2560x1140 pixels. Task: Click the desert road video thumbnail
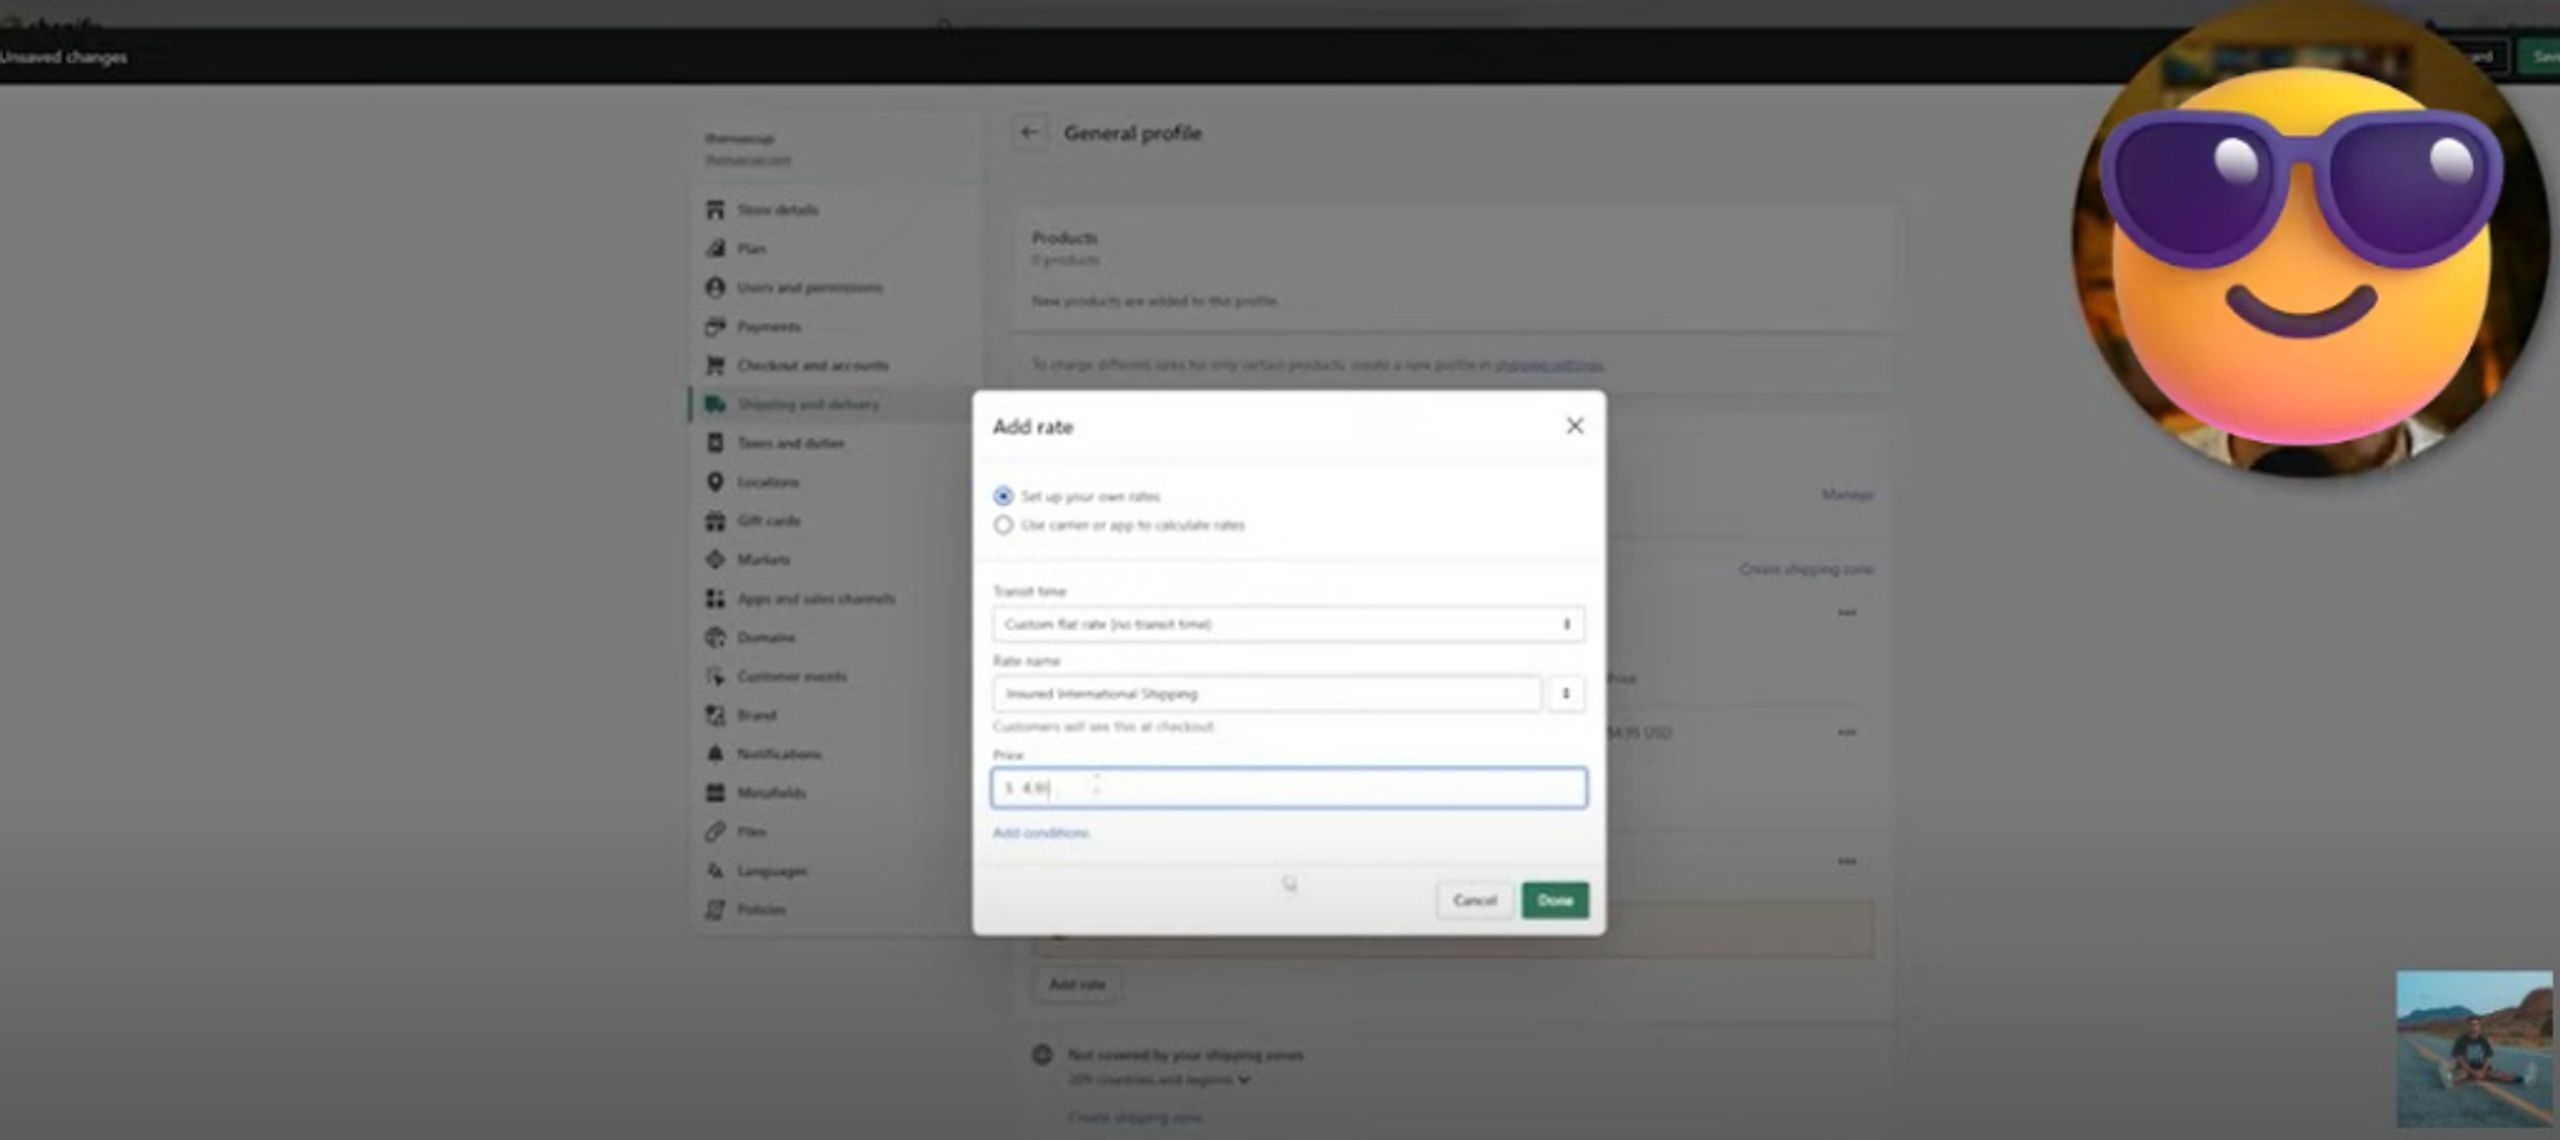pos(2474,1050)
